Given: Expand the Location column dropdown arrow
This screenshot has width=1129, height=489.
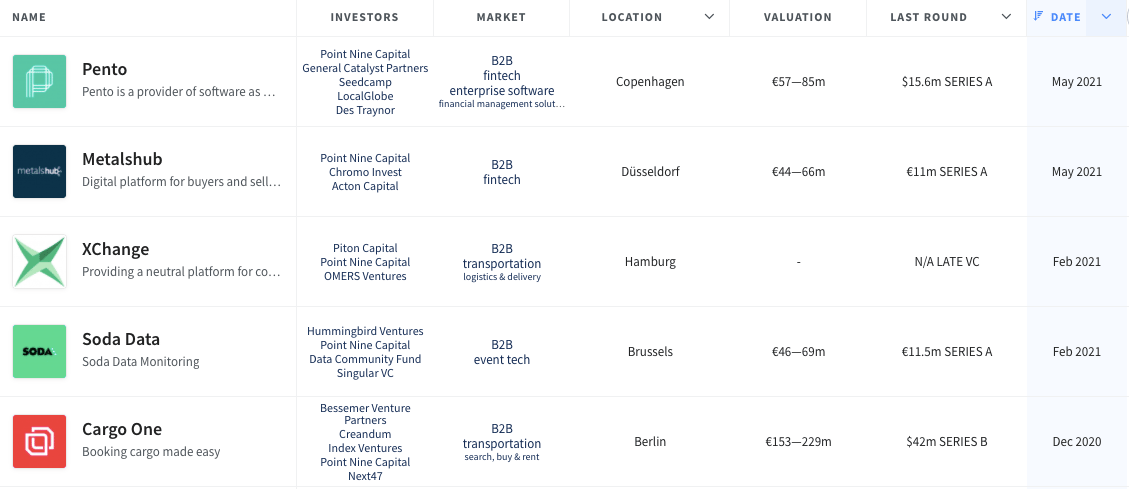Looking at the screenshot, I should (709, 17).
